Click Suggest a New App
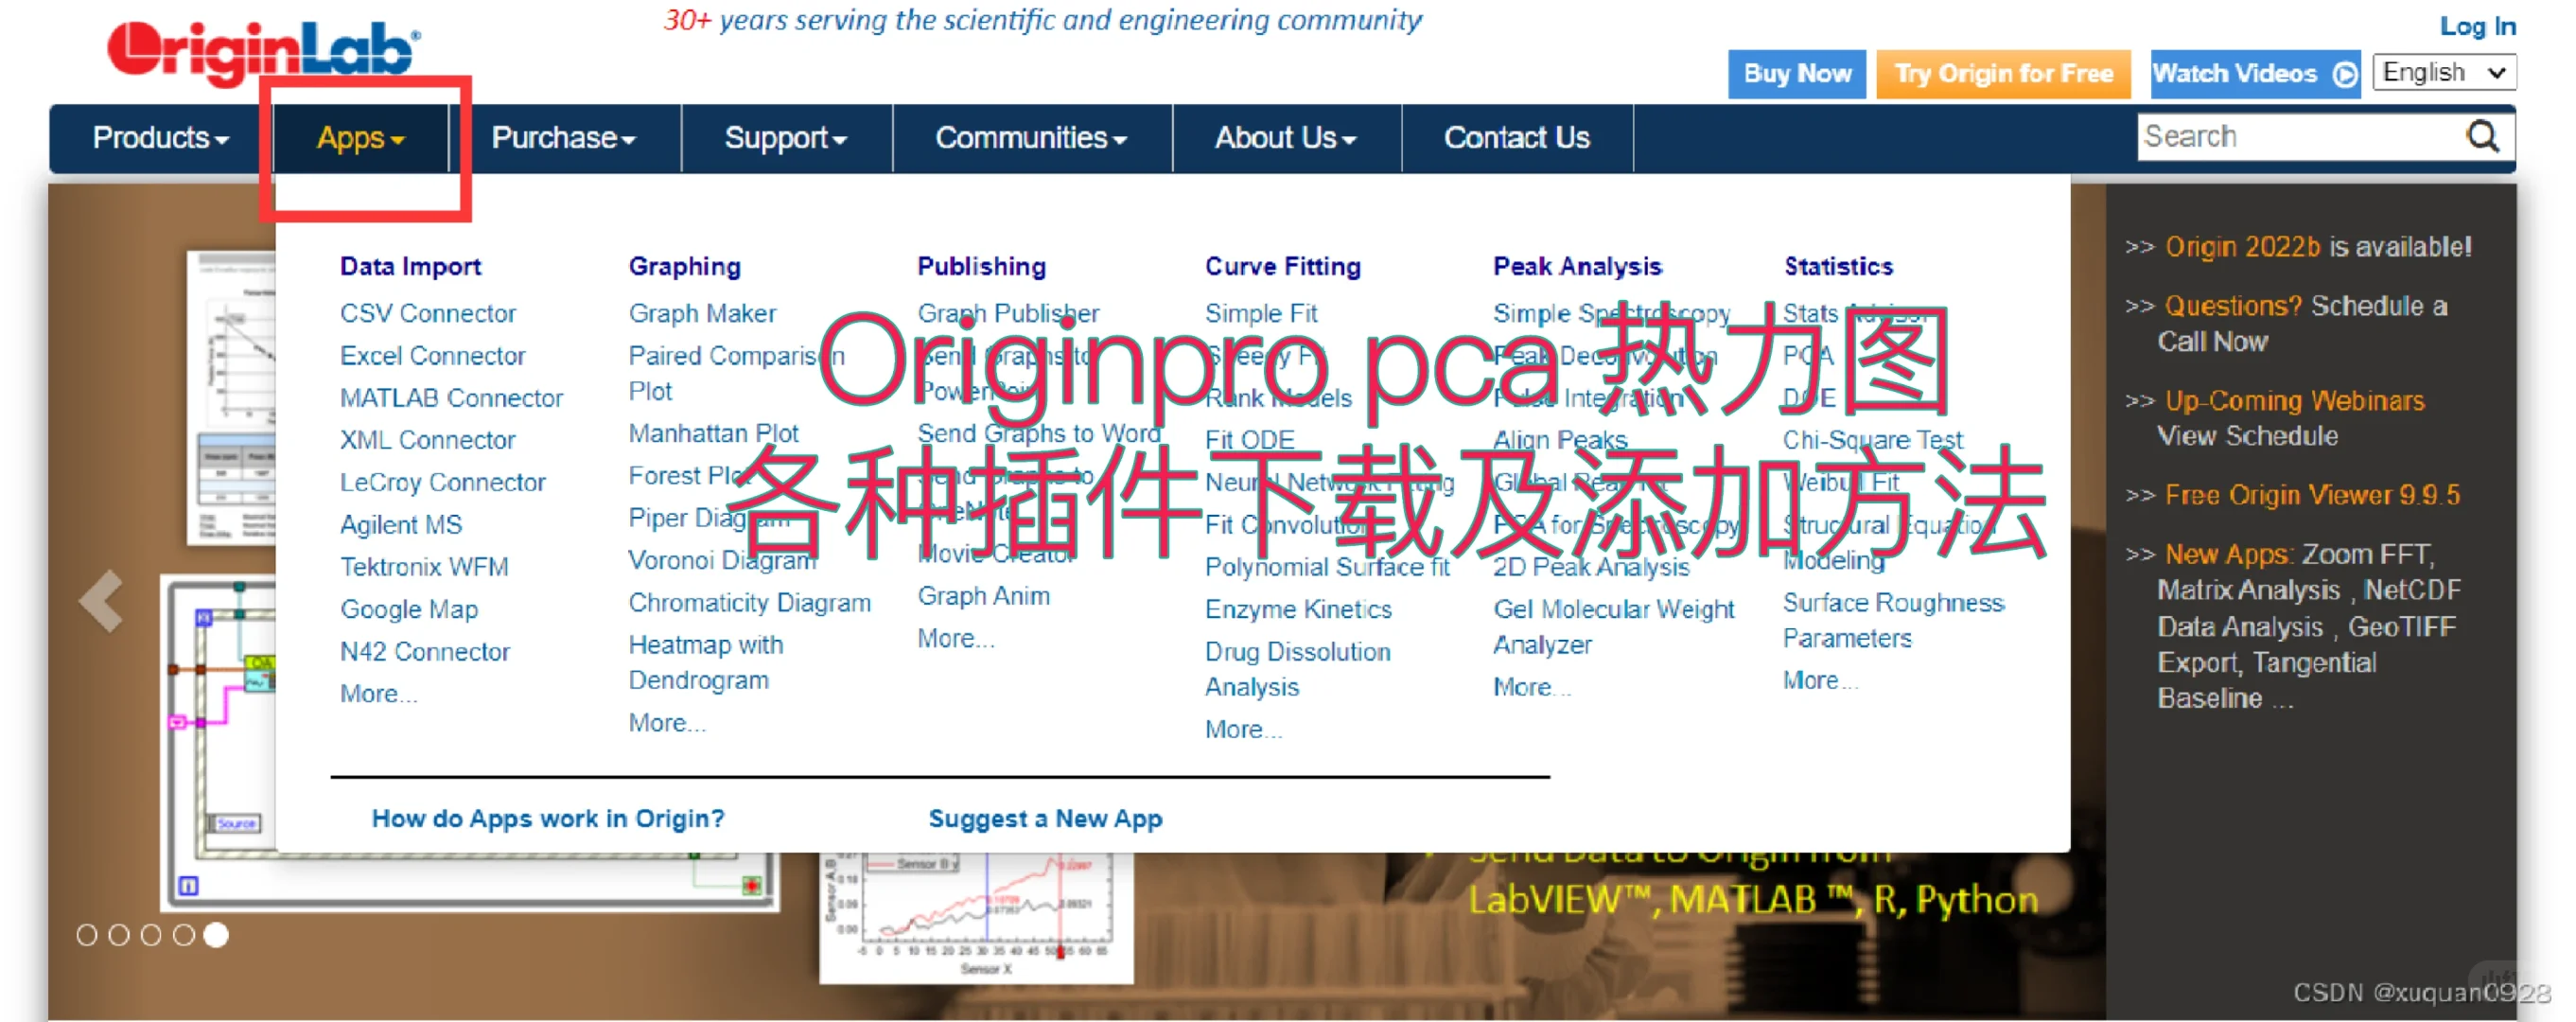Screen dimensions: 2576x1022 1045,818
